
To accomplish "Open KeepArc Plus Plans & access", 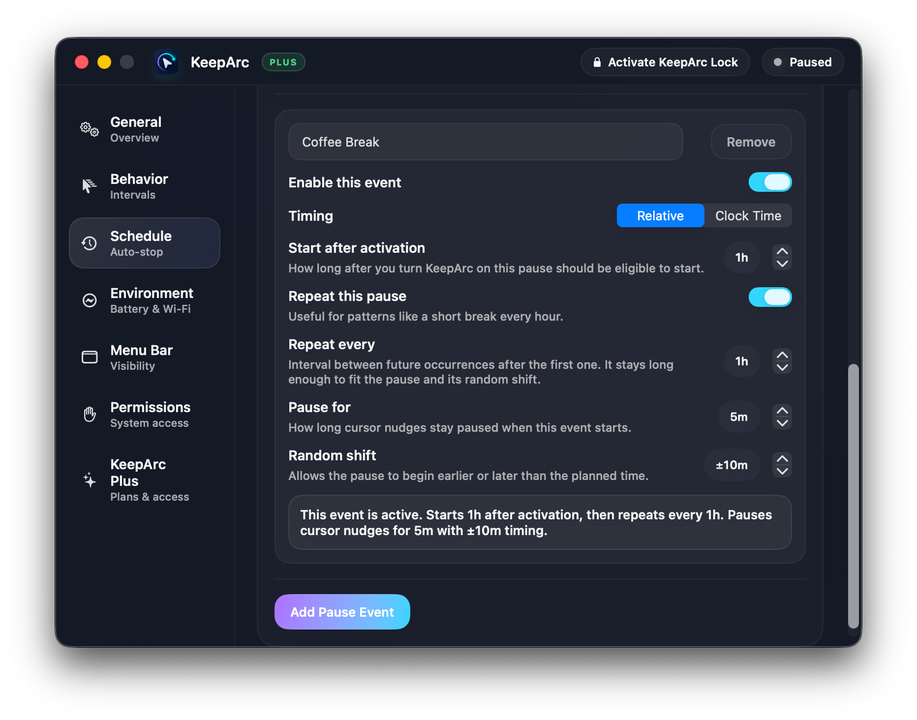I will (x=144, y=480).
